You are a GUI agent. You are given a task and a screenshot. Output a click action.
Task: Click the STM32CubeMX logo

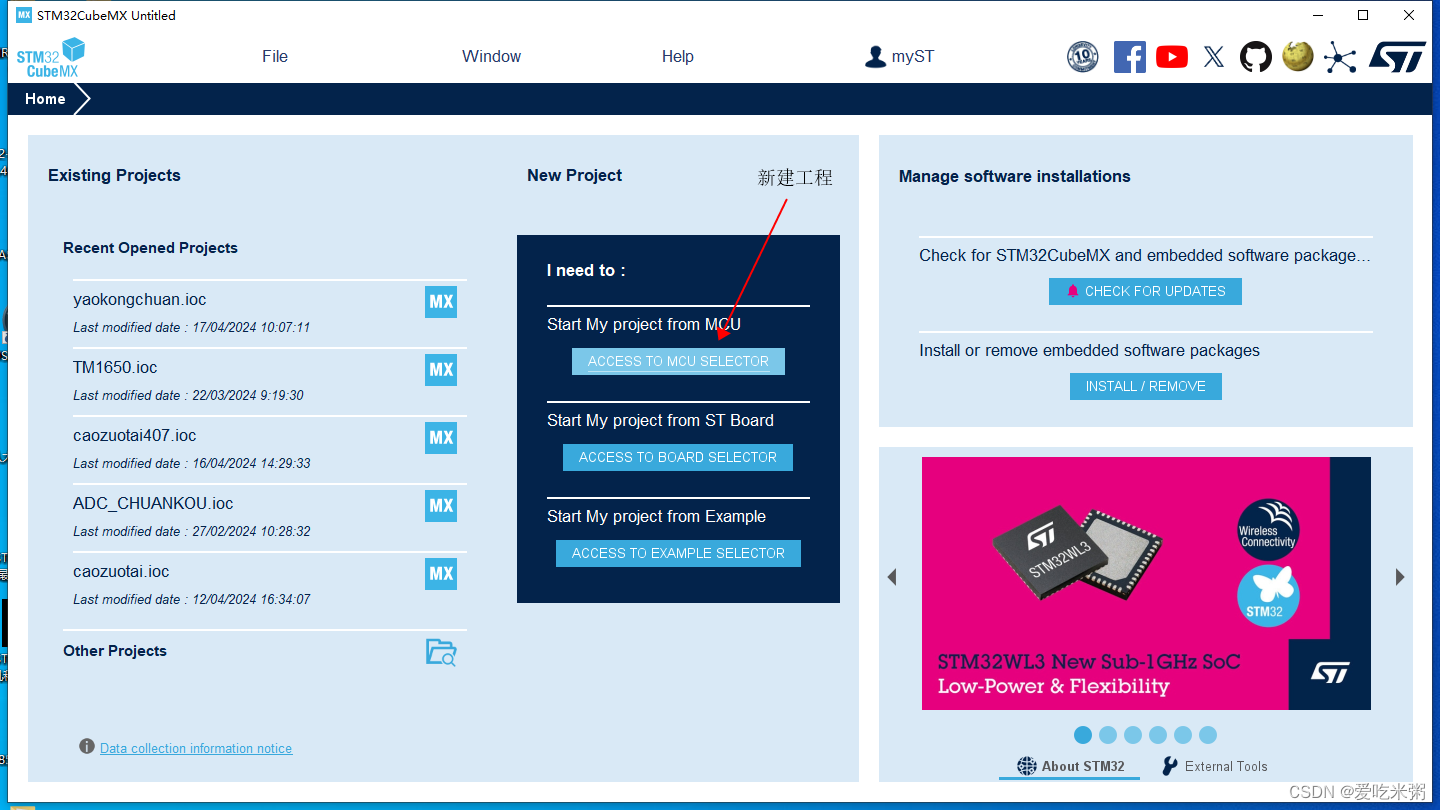pos(50,57)
